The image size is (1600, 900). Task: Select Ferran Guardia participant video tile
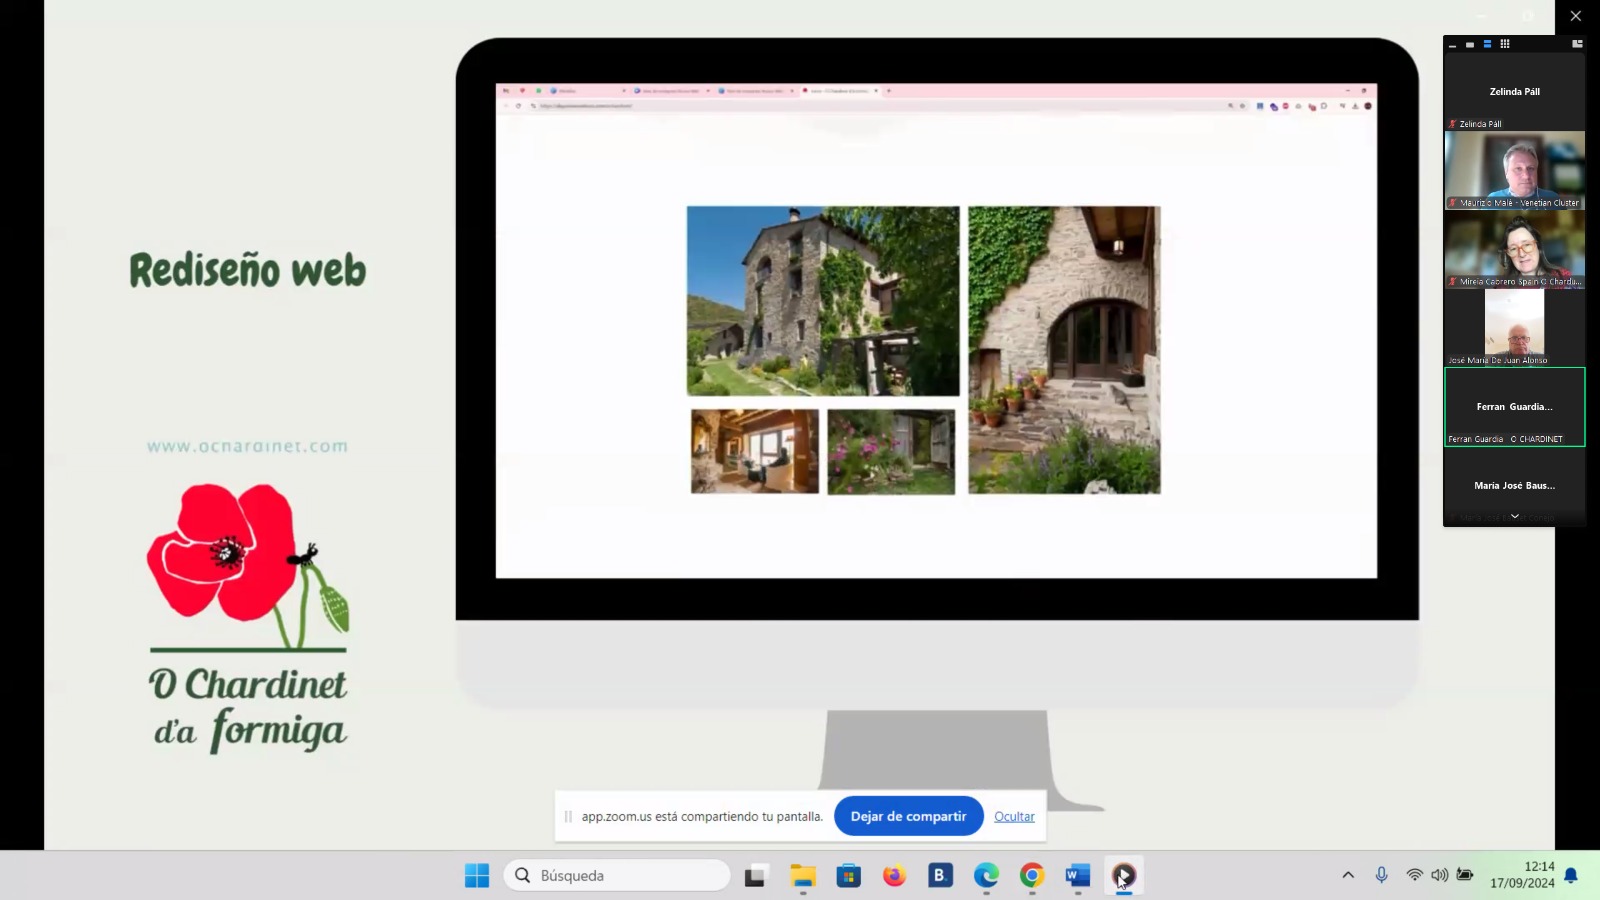tap(1514, 407)
